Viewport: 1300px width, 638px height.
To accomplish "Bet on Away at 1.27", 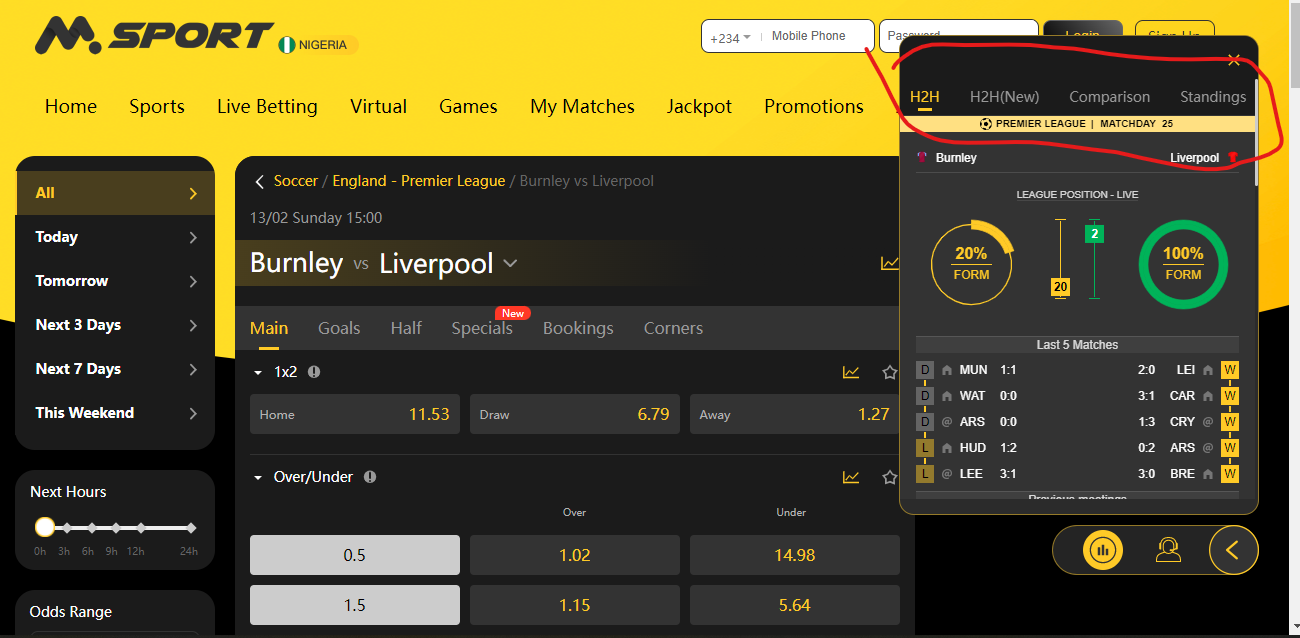I will tap(795, 414).
